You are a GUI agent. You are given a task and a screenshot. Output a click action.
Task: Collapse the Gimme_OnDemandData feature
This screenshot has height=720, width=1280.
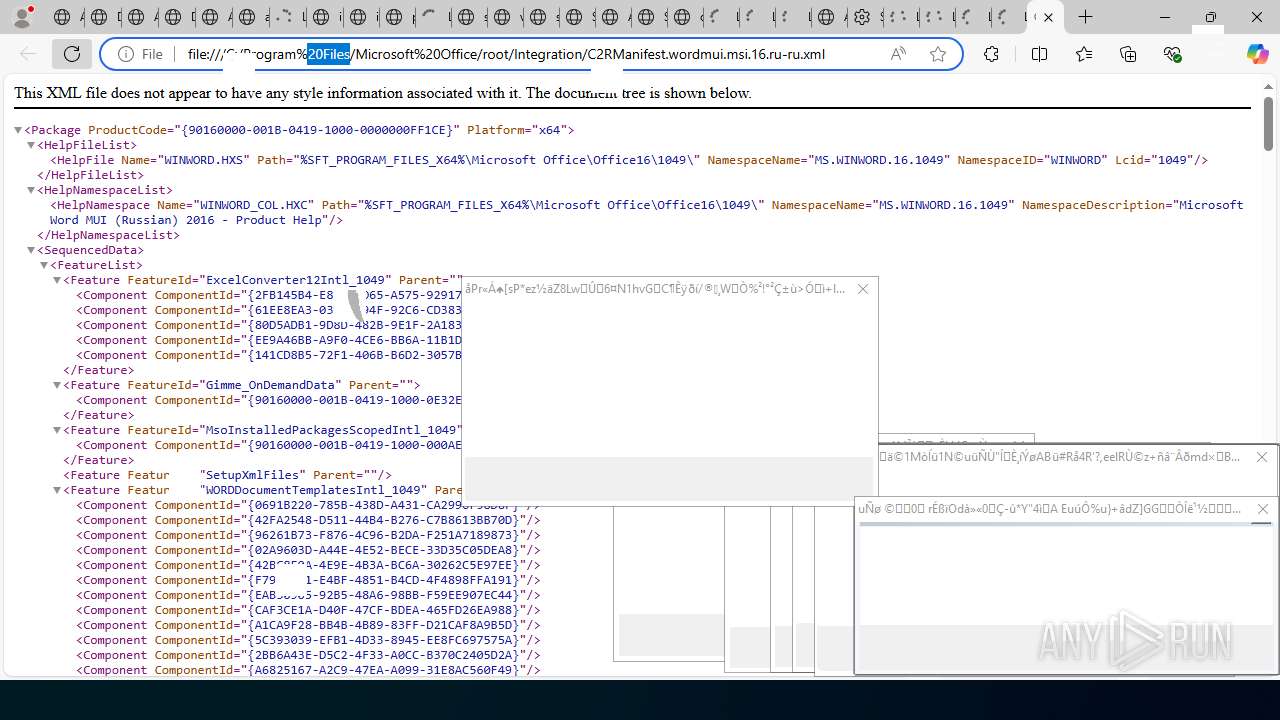(x=57, y=385)
